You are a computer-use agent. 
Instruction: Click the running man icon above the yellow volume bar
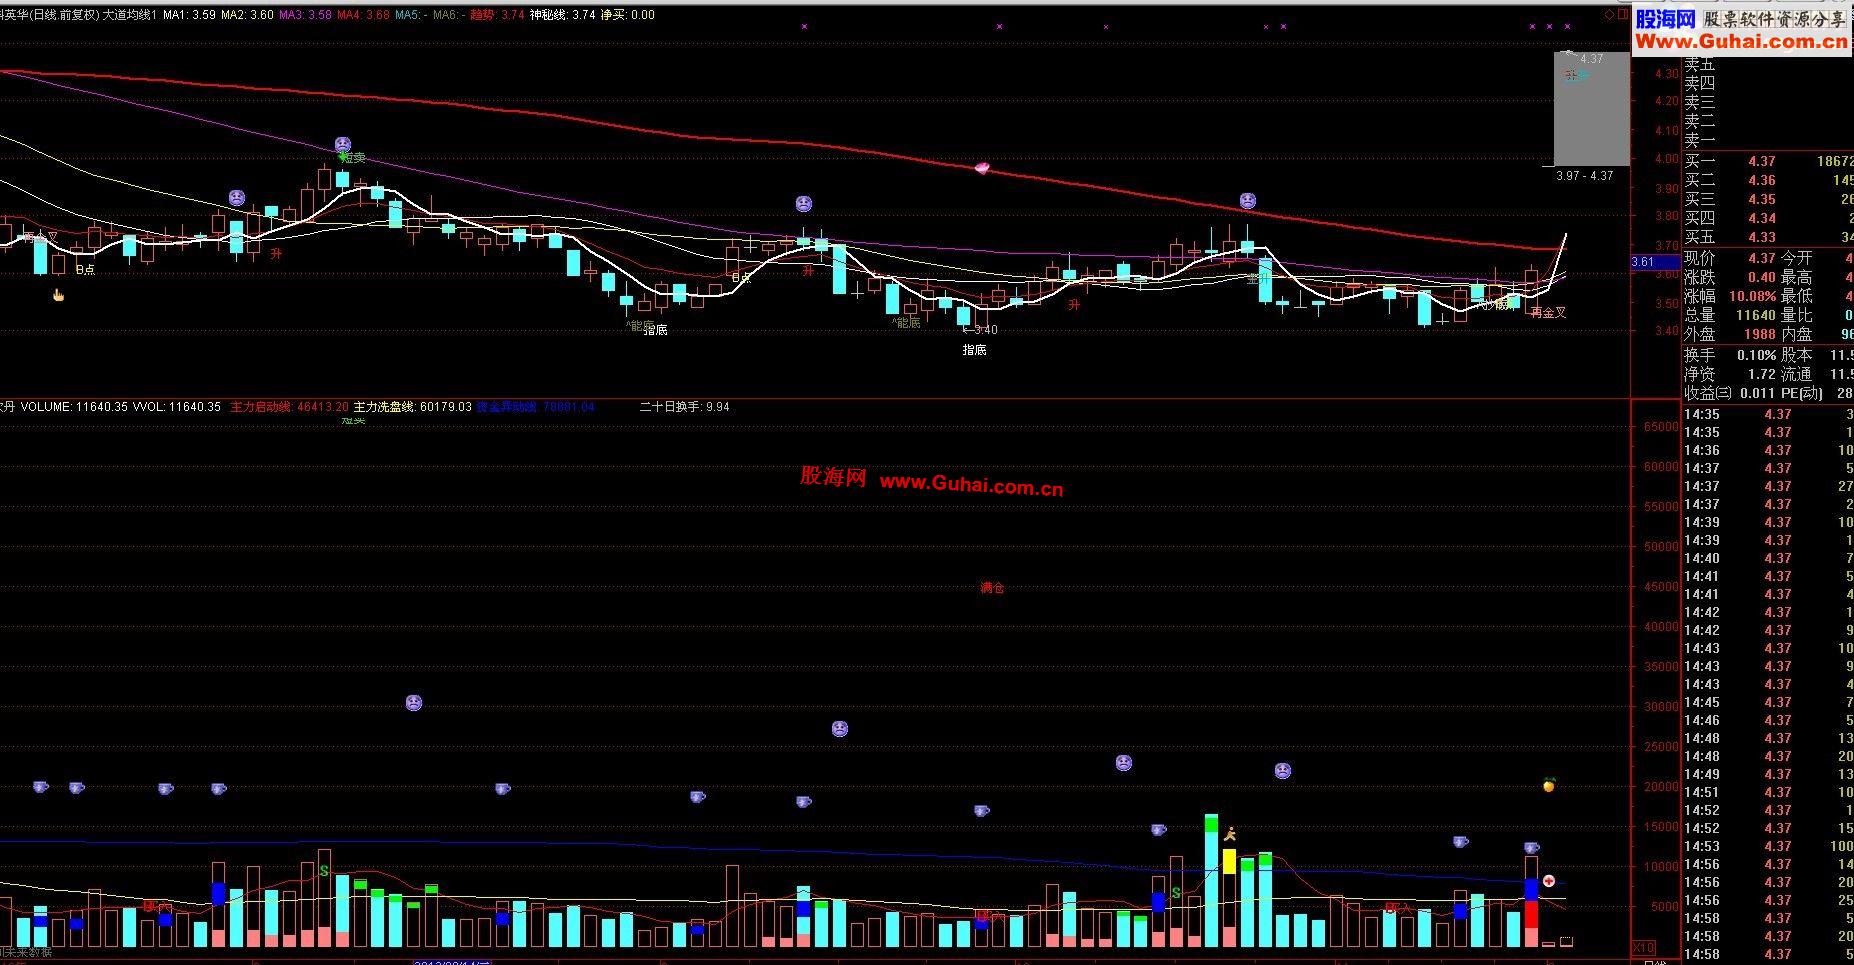(1230, 833)
